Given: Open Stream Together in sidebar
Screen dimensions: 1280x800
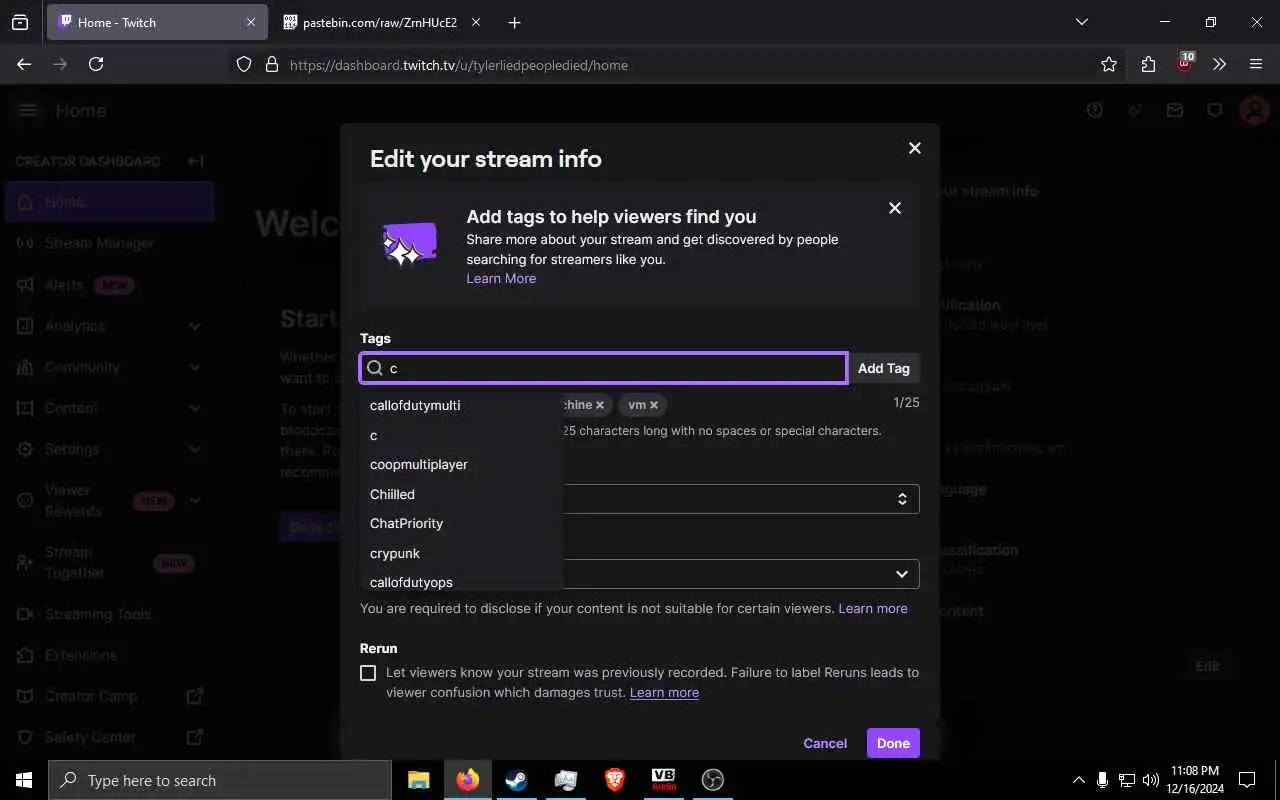Looking at the screenshot, I should [108, 563].
